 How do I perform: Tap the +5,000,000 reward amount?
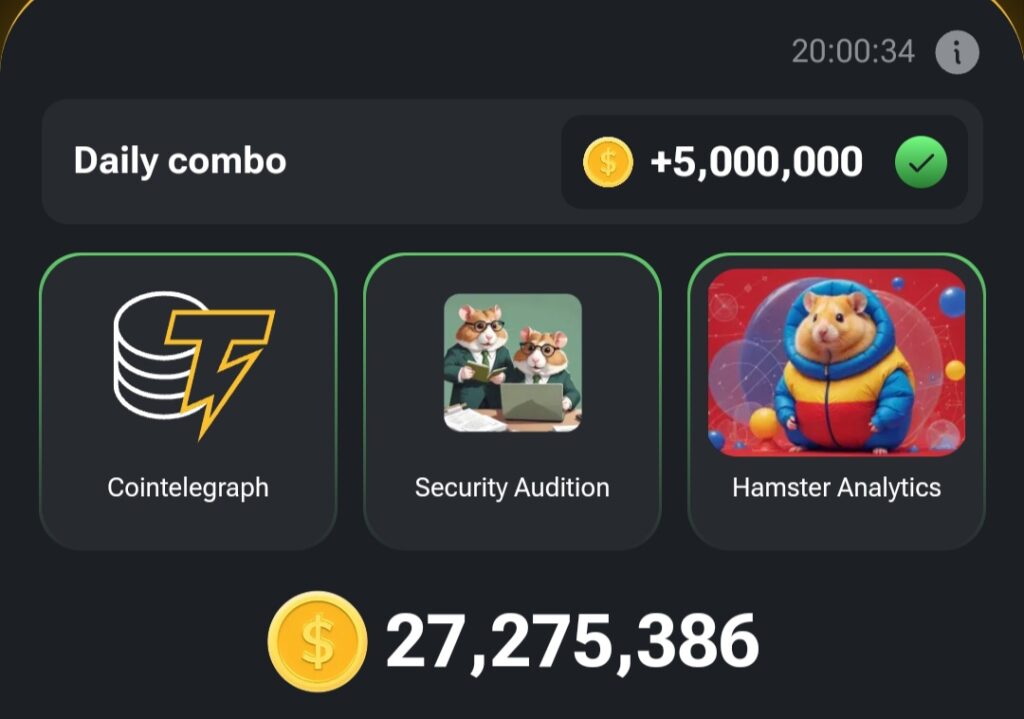[756, 162]
